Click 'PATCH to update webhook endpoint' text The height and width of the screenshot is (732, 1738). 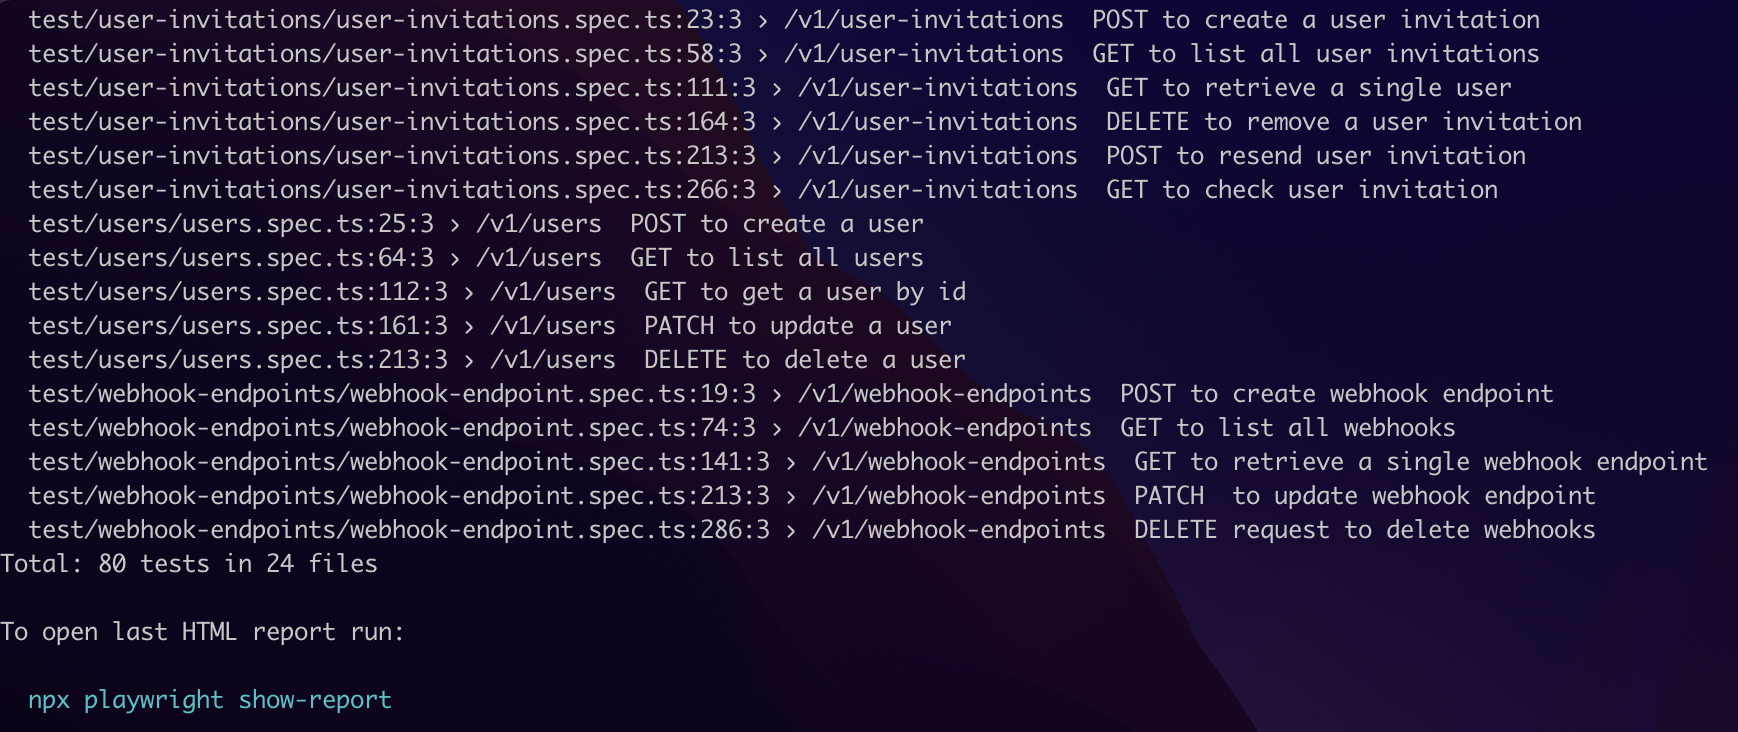point(1365,496)
